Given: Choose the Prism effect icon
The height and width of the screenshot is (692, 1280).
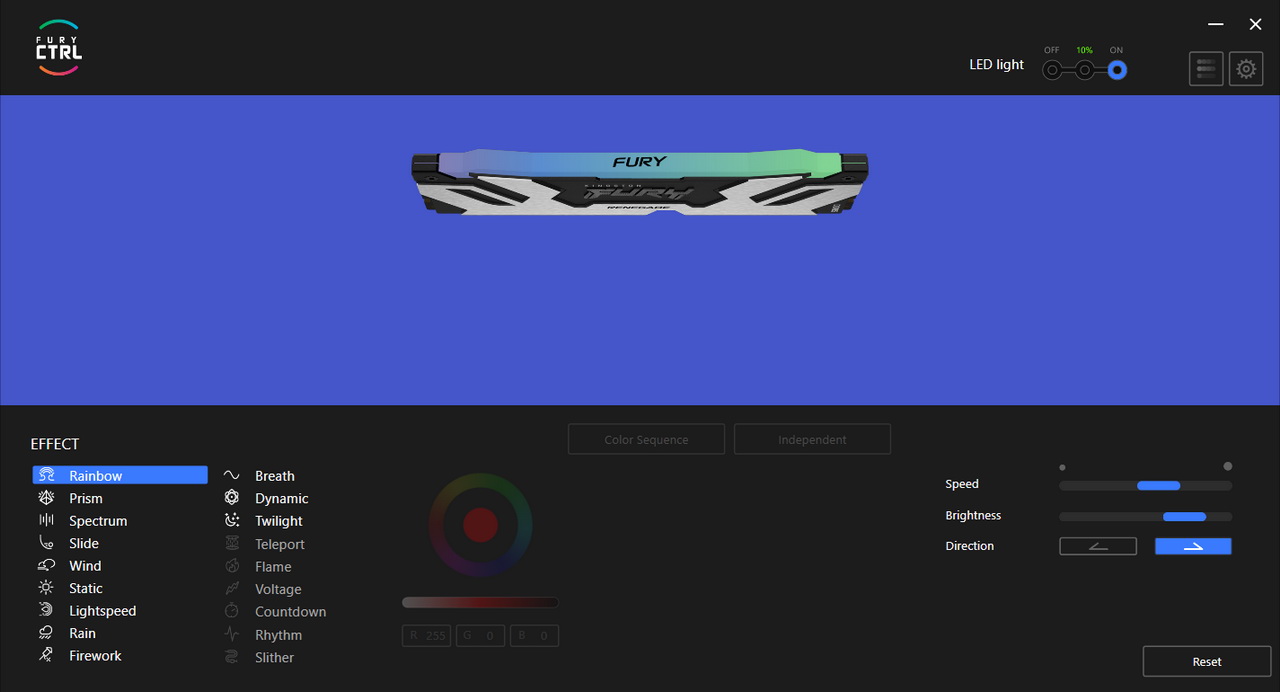Looking at the screenshot, I should [46, 498].
